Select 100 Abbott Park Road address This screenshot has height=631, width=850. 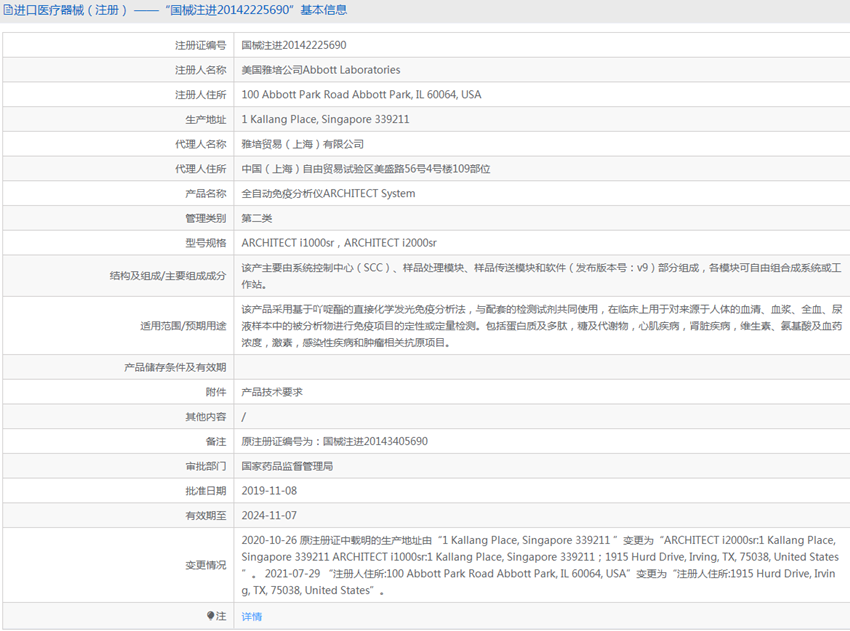click(x=361, y=94)
